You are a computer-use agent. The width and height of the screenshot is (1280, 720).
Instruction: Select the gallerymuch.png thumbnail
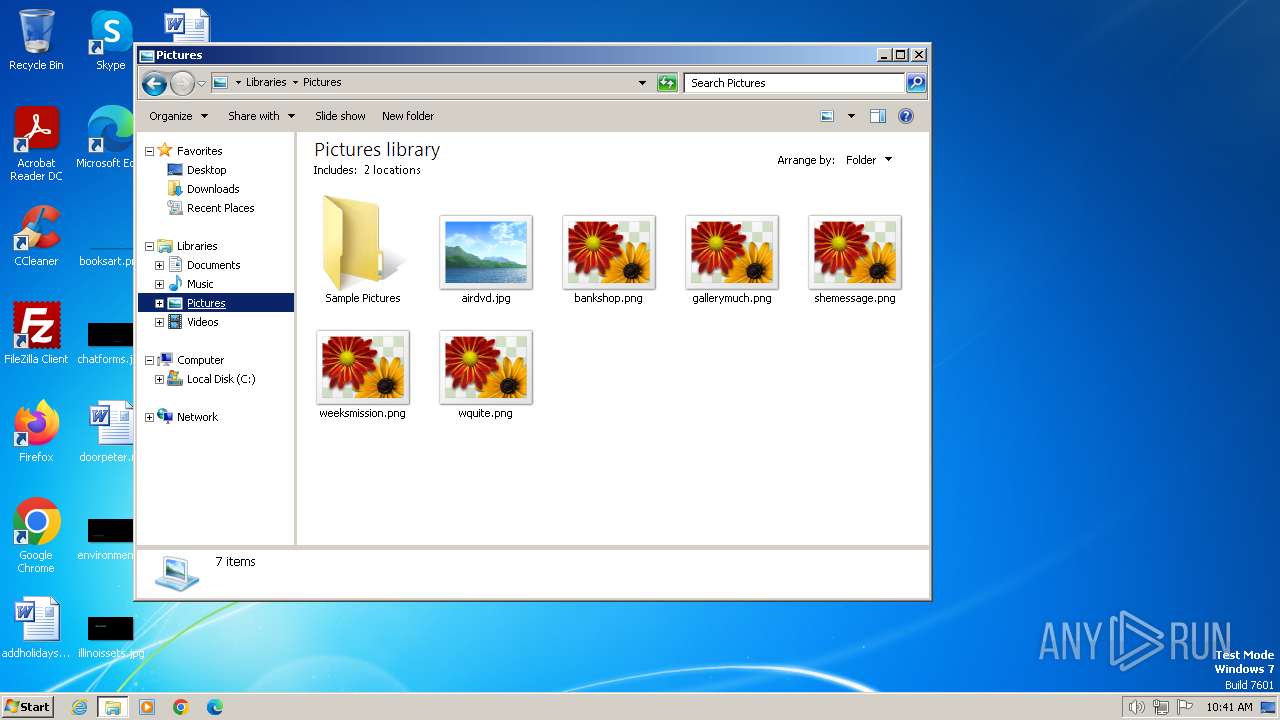pos(732,252)
